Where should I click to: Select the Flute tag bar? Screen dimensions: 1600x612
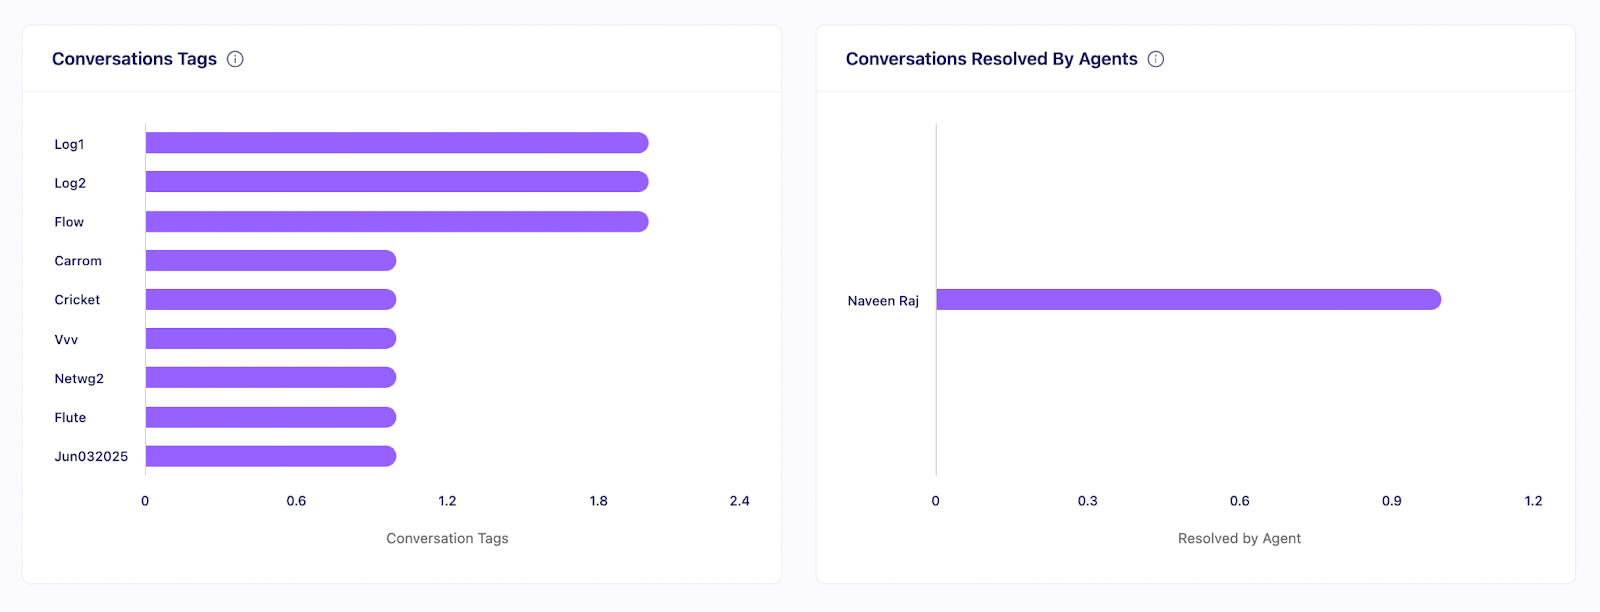[x=271, y=417]
